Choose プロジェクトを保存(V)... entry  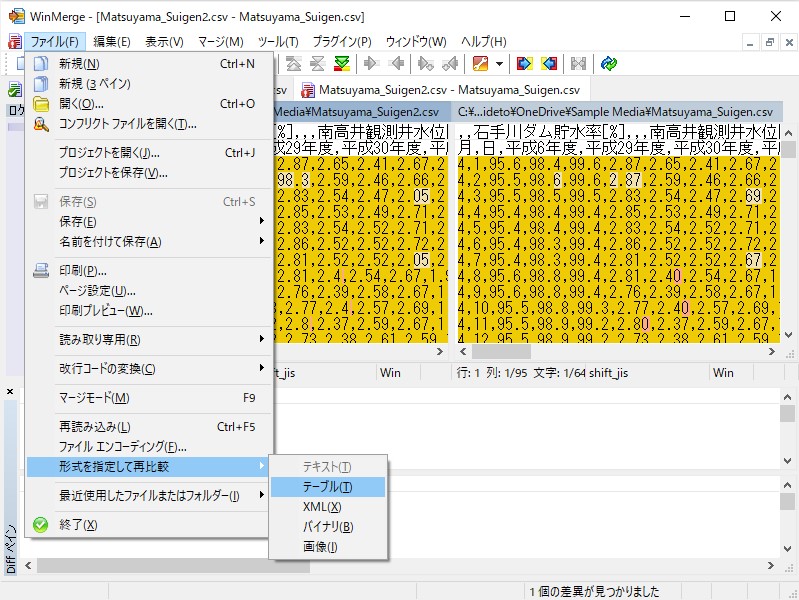click(x=149, y=173)
